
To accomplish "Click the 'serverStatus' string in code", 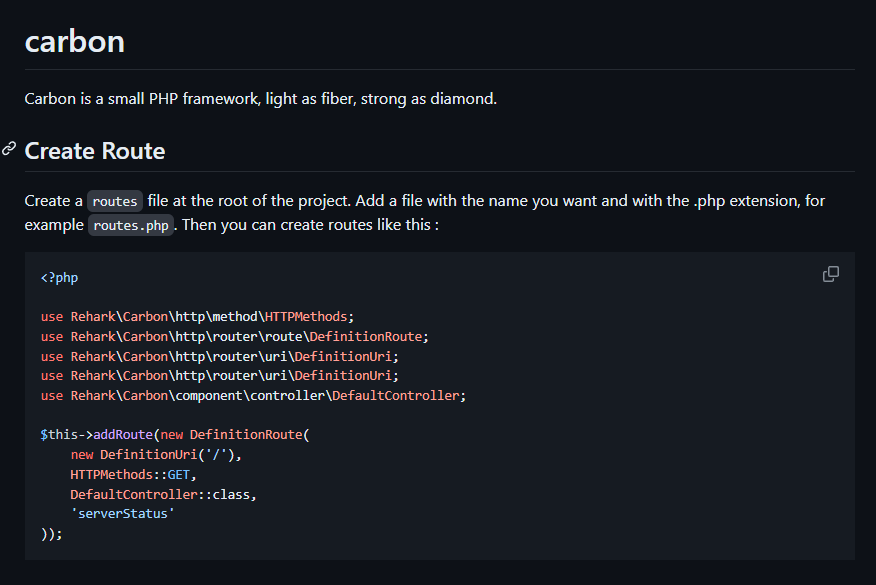I will [122, 514].
